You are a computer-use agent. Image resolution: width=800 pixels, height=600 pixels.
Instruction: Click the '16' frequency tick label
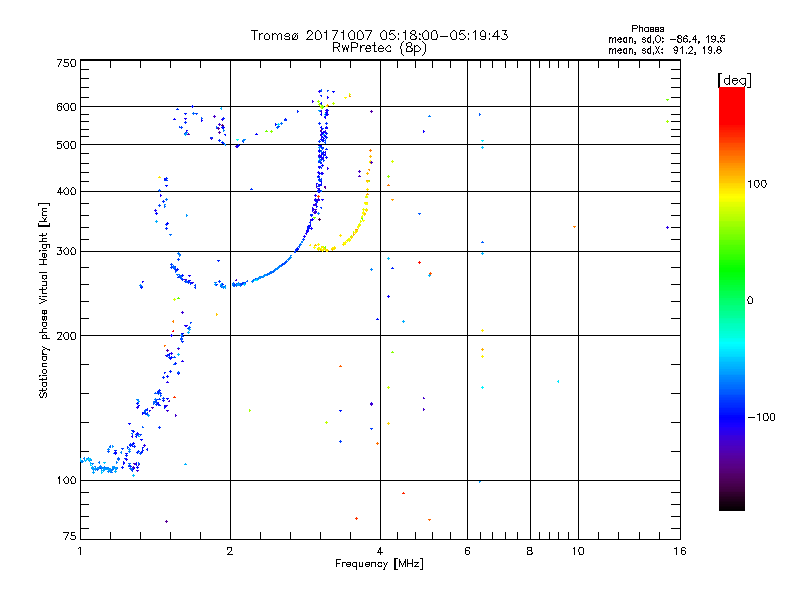pyautogui.click(x=680, y=551)
